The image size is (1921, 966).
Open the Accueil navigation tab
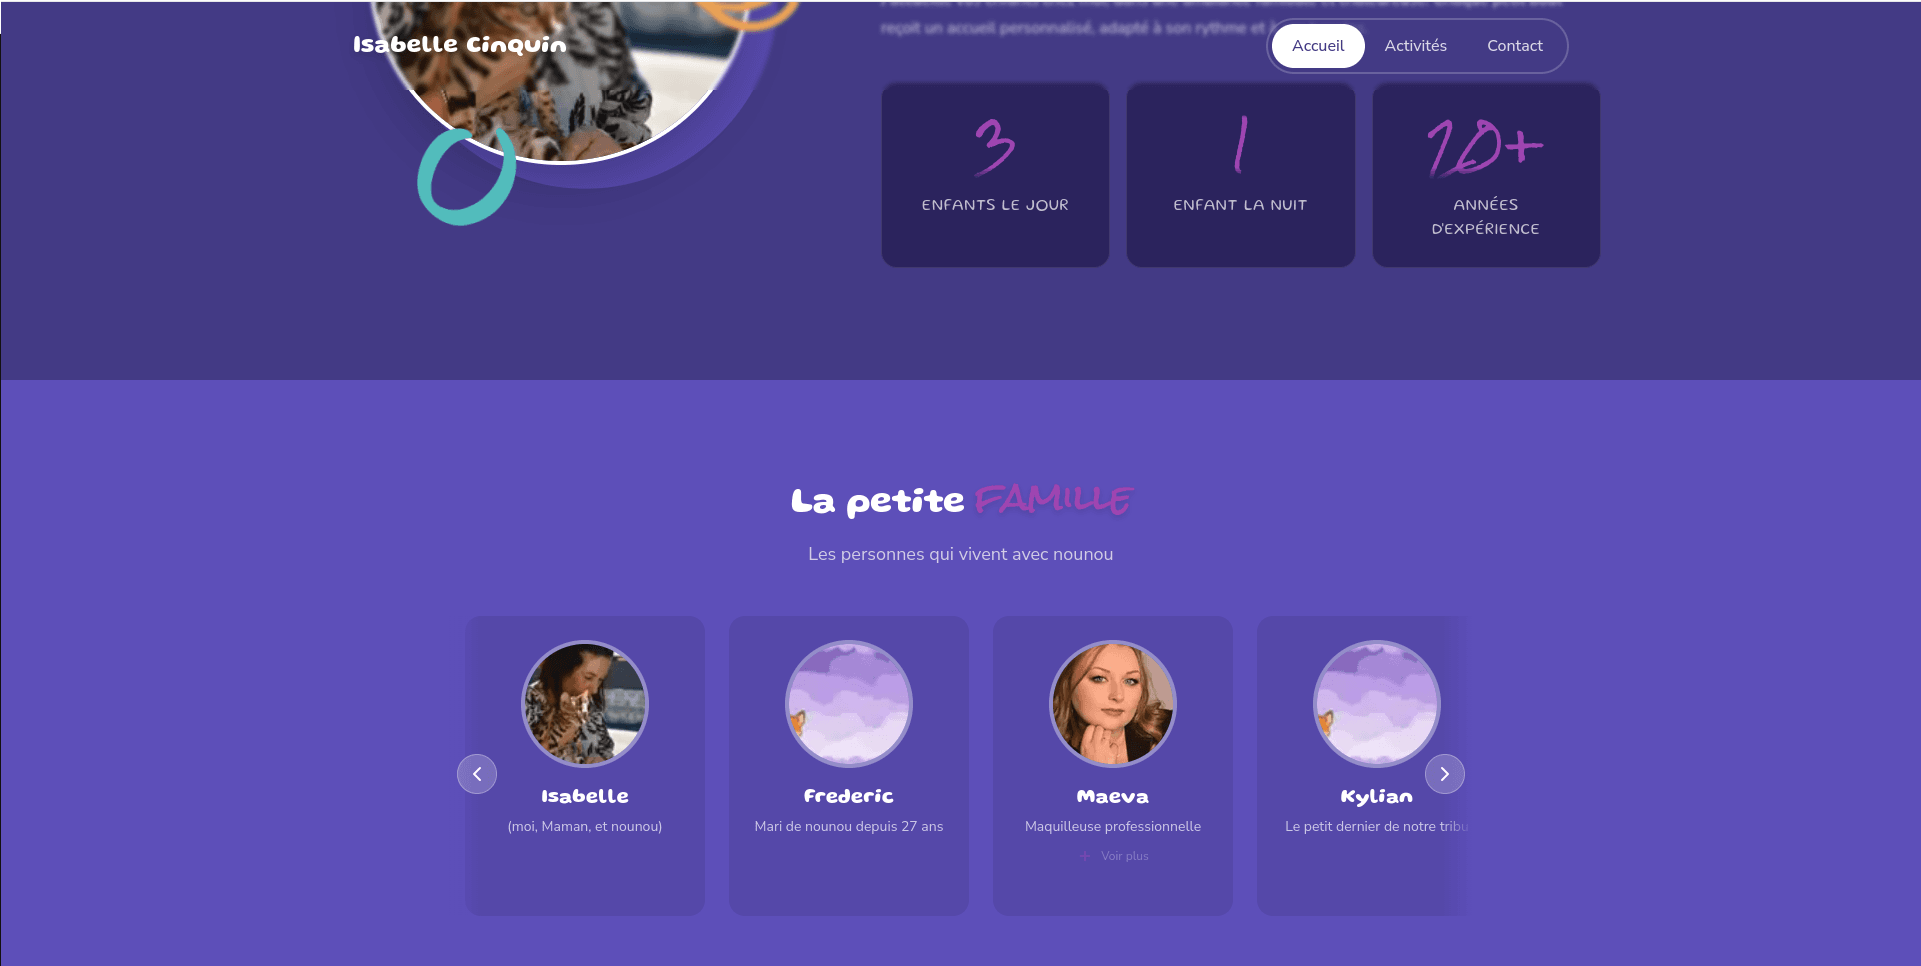(x=1318, y=46)
